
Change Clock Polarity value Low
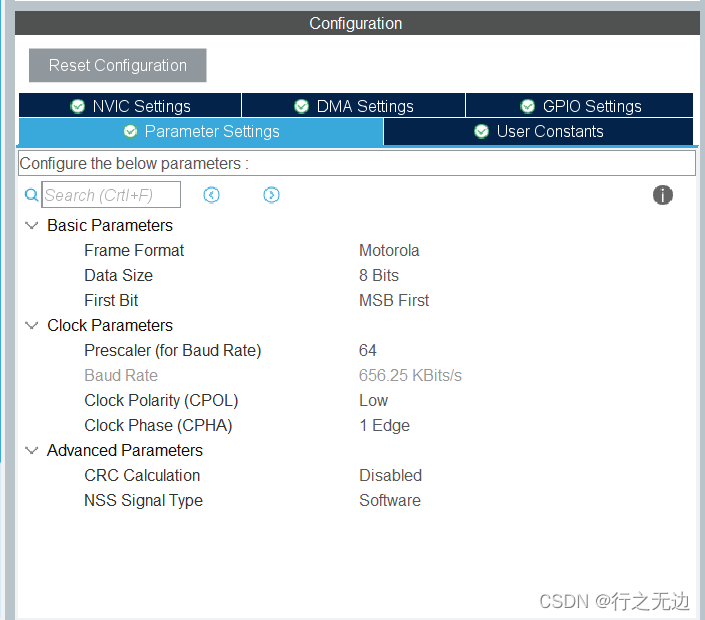[x=373, y=400]
